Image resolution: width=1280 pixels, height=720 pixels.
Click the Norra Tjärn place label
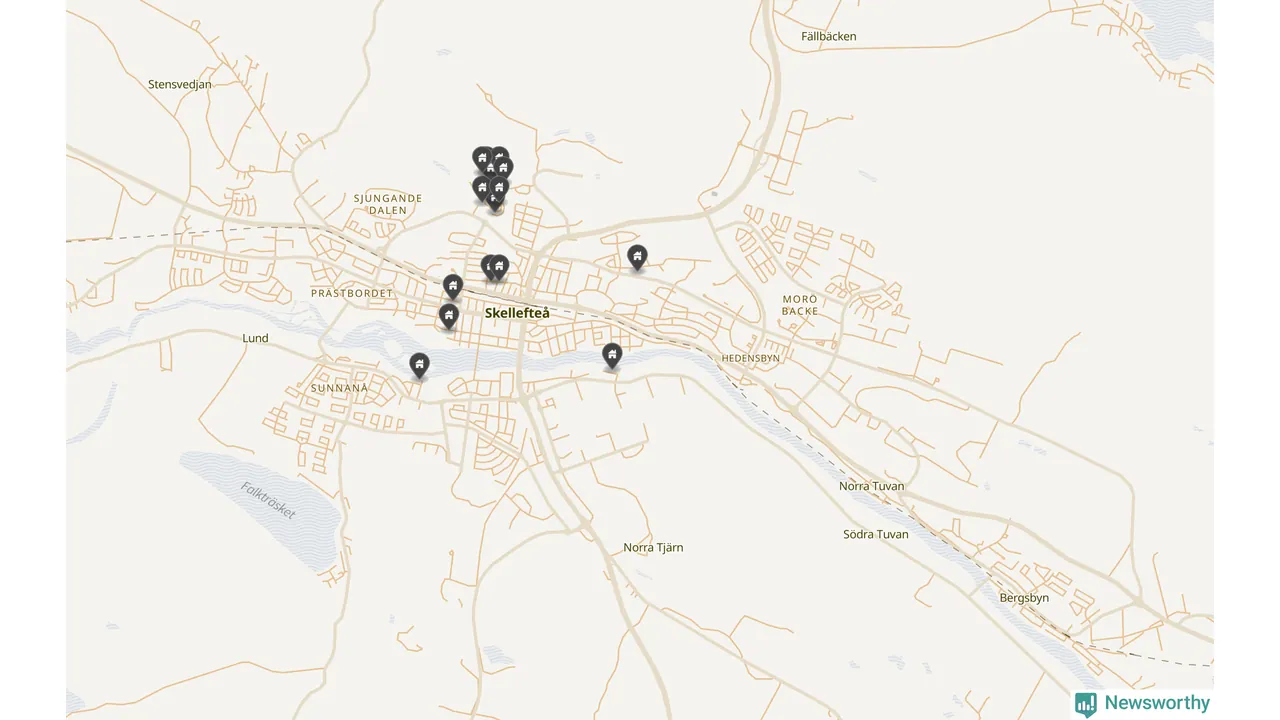point(653,548)
